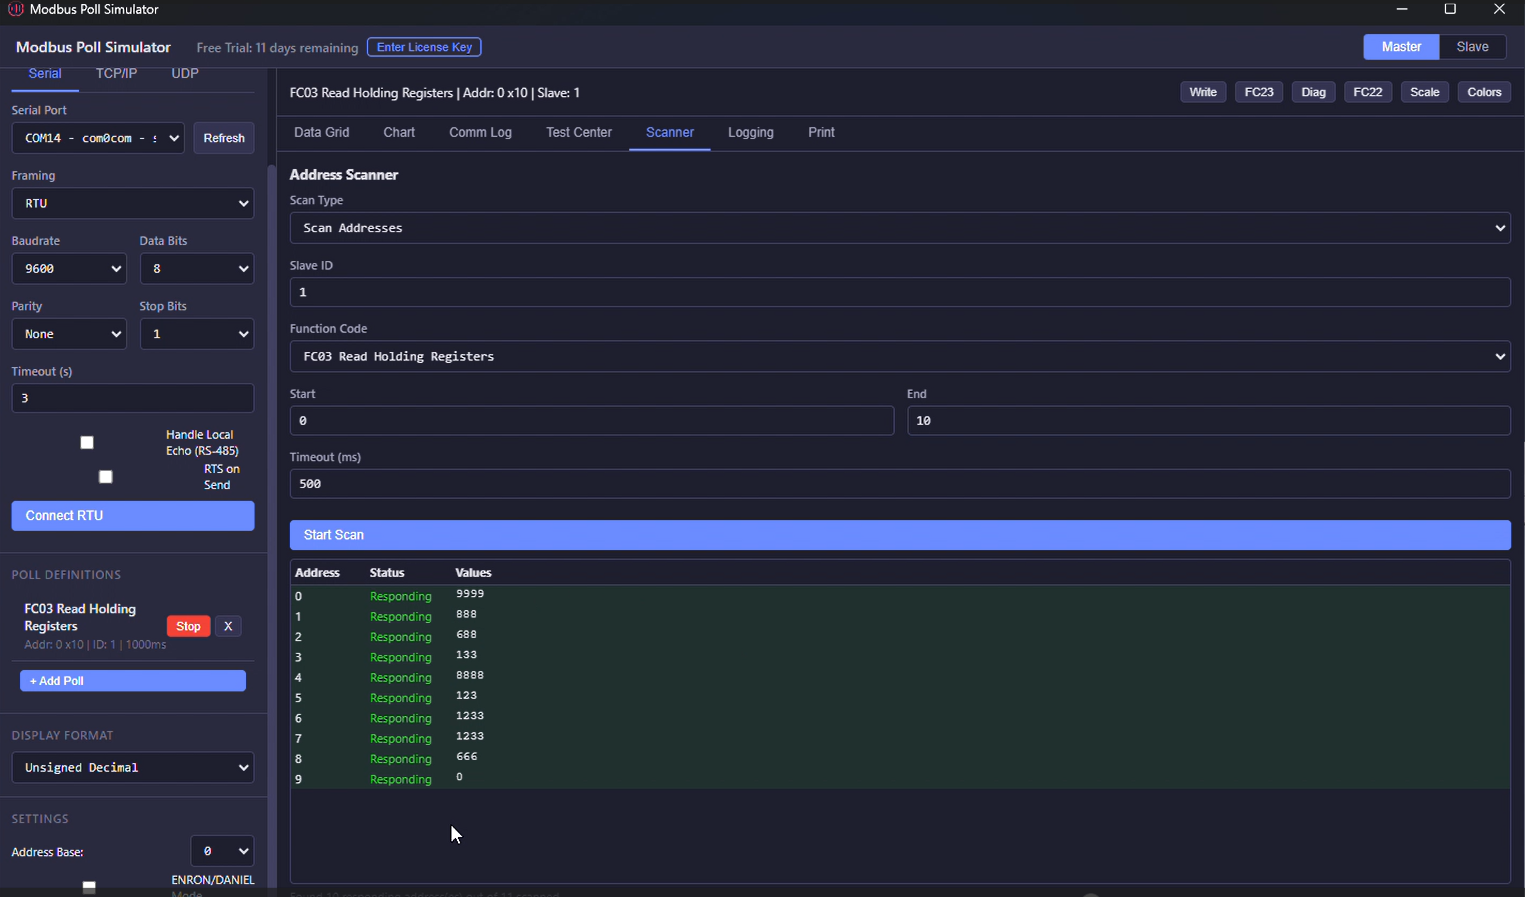Enable RTS on Send
1525x897 pixels.
tap(105, 477)
